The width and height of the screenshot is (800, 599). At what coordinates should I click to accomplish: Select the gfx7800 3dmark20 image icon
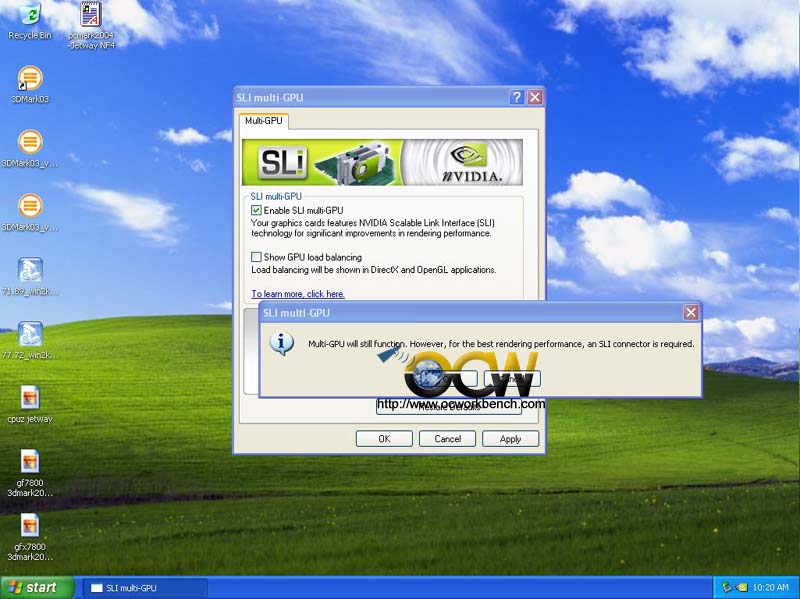tap(30, 537)
